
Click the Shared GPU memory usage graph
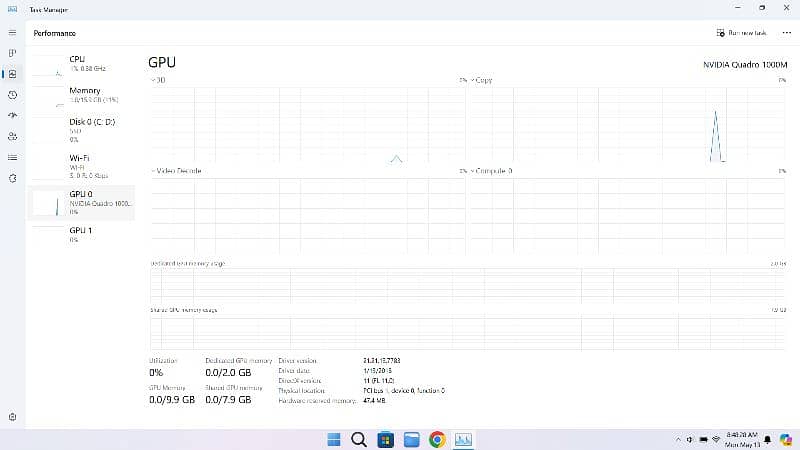pos(467,333)
